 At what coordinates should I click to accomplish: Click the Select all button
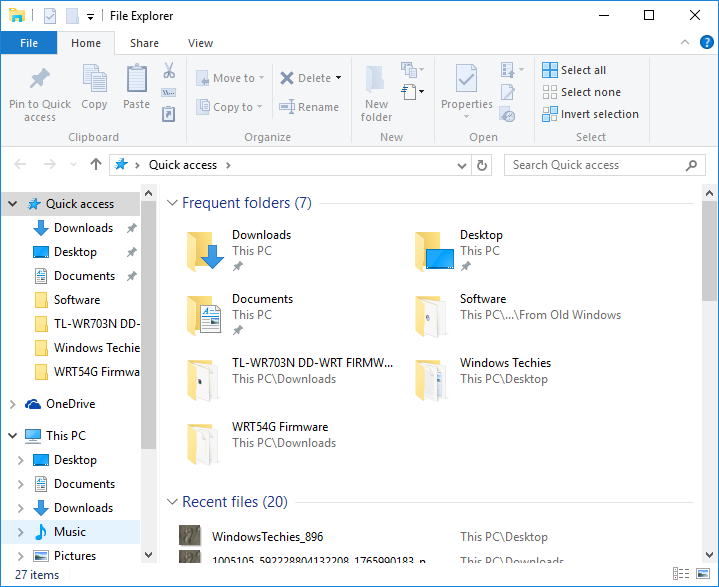tap(574, 70)
